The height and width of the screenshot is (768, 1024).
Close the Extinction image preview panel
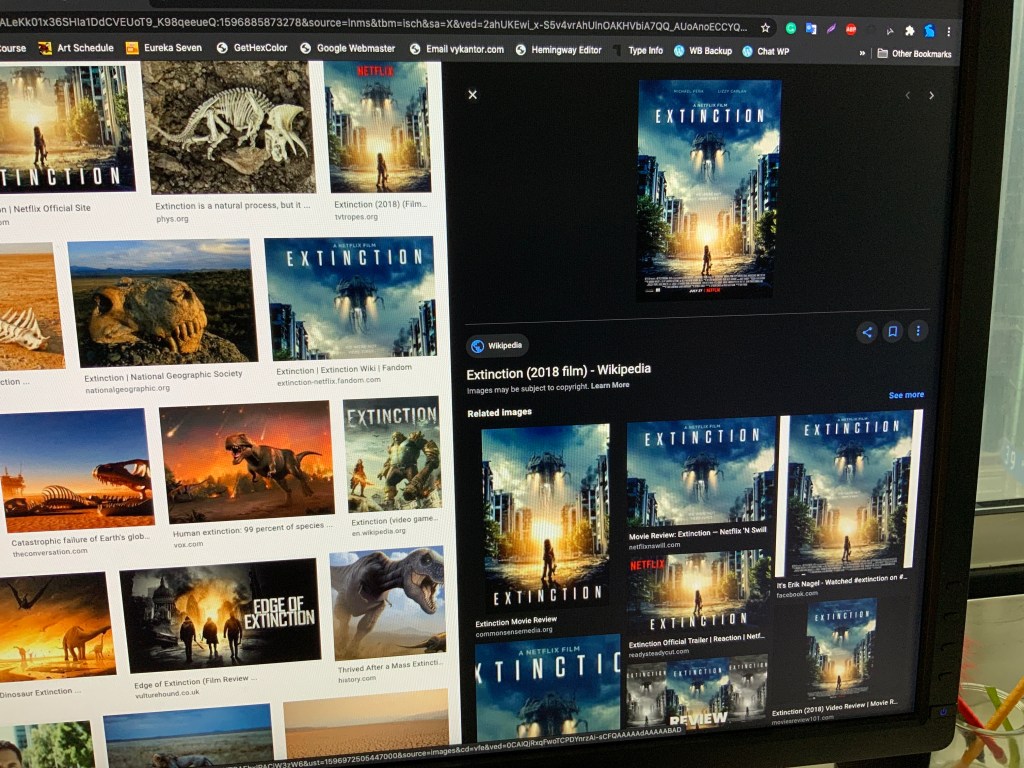click(472, 94)
